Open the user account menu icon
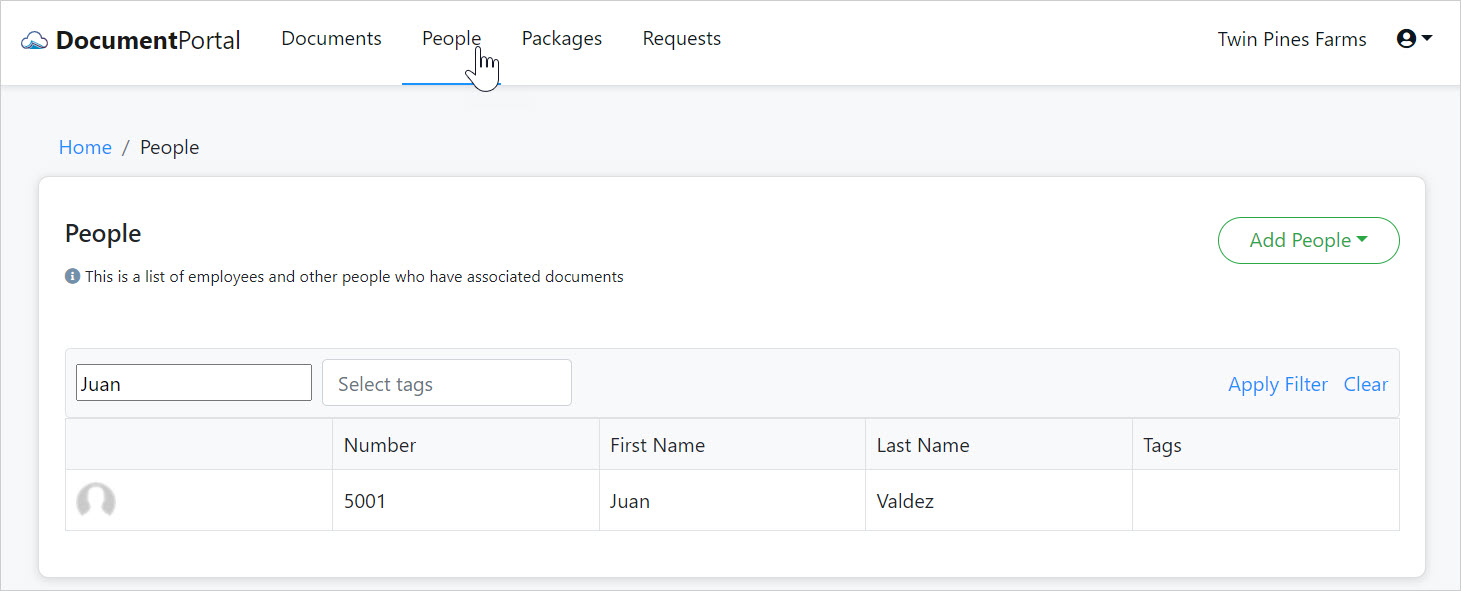 pos(1413,39)
